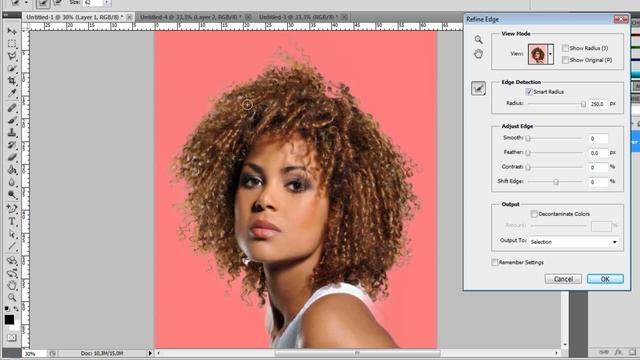Uncheck Smart Radius
The width and height of the screenshot is (640, 360).
pos(529,92)
